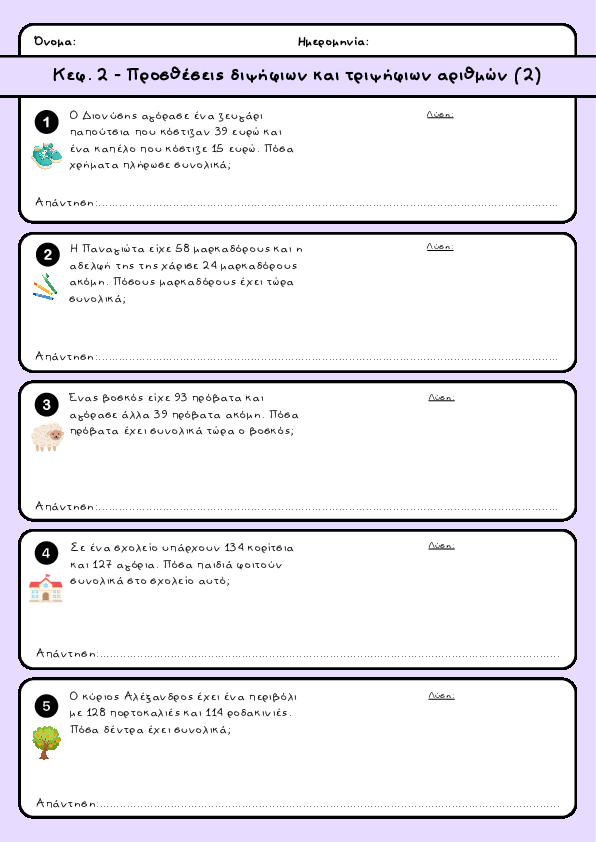
Task: Click the black number 3 circle badge
Action: tap(46, 405)
